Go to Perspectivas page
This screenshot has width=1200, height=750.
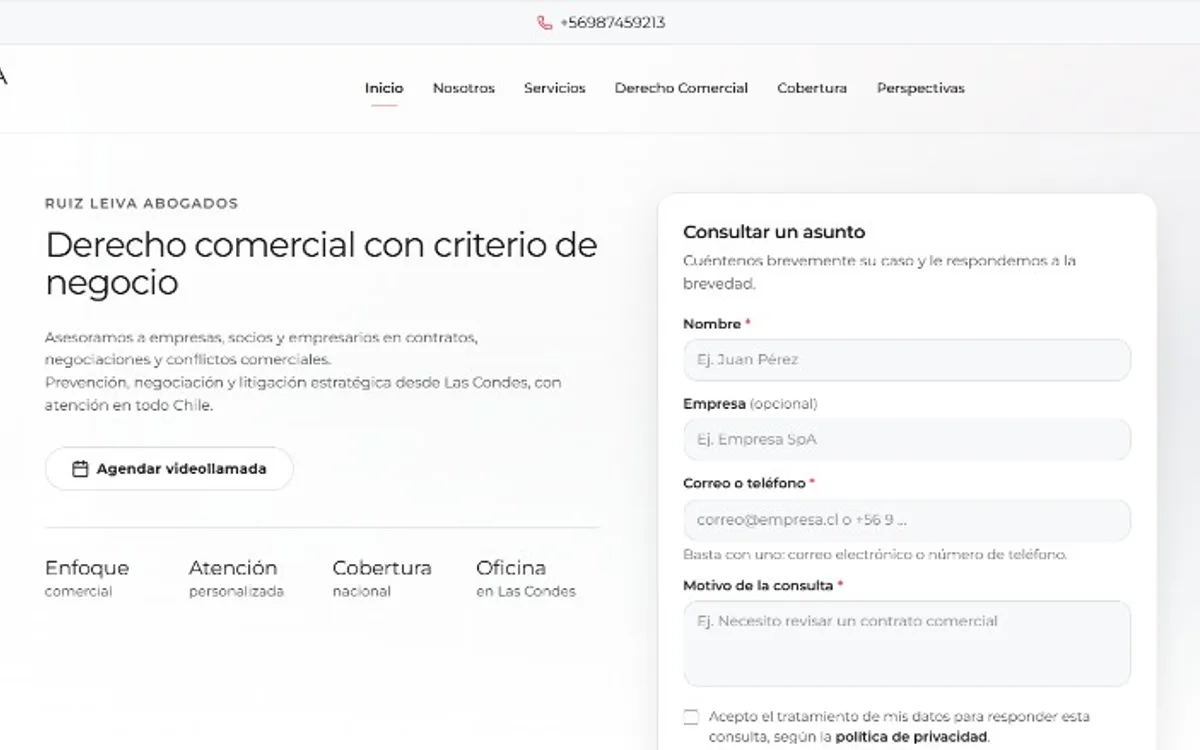[921, 88]
